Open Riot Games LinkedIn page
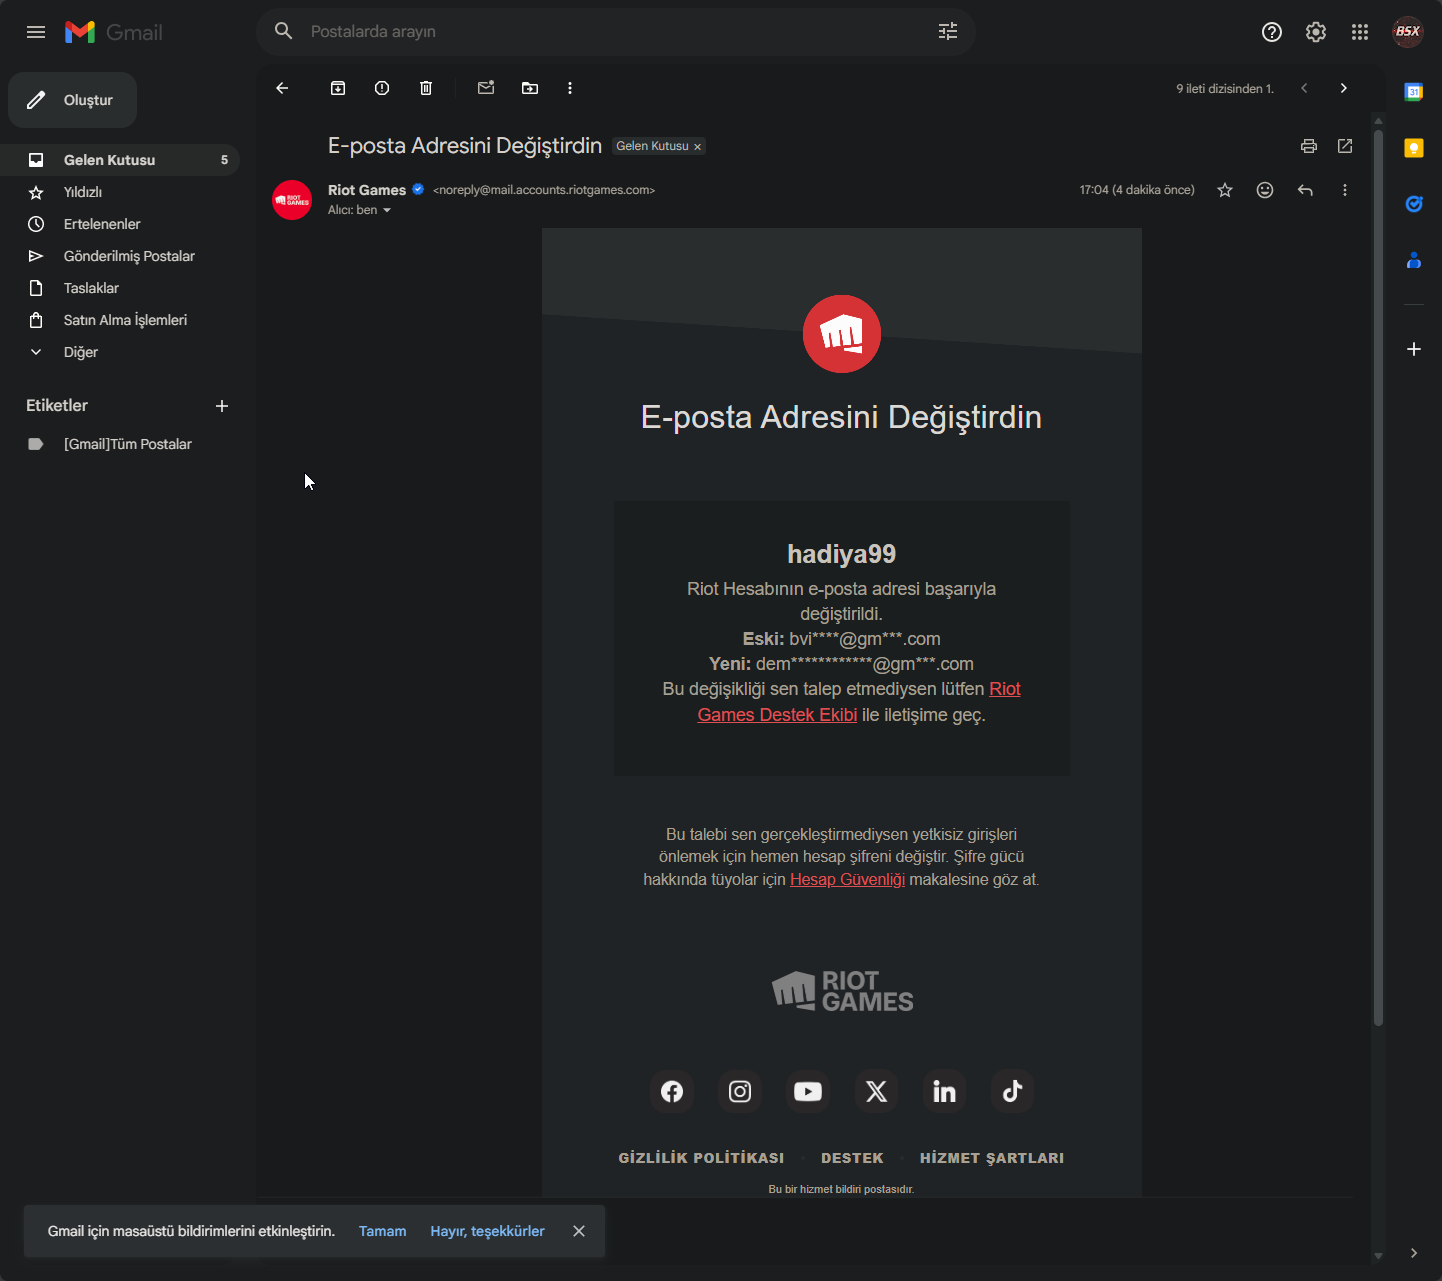The image size is (1442, 1281). pyautogui.click(x=944, y=1091)
